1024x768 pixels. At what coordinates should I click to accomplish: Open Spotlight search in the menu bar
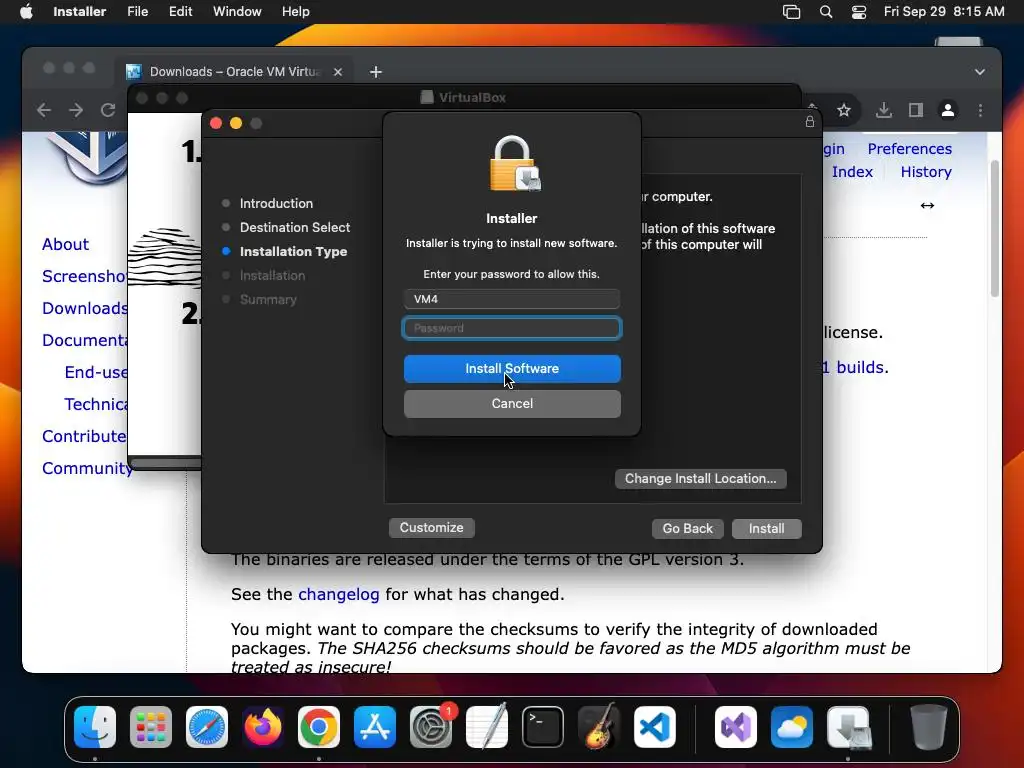coord(826,12)
